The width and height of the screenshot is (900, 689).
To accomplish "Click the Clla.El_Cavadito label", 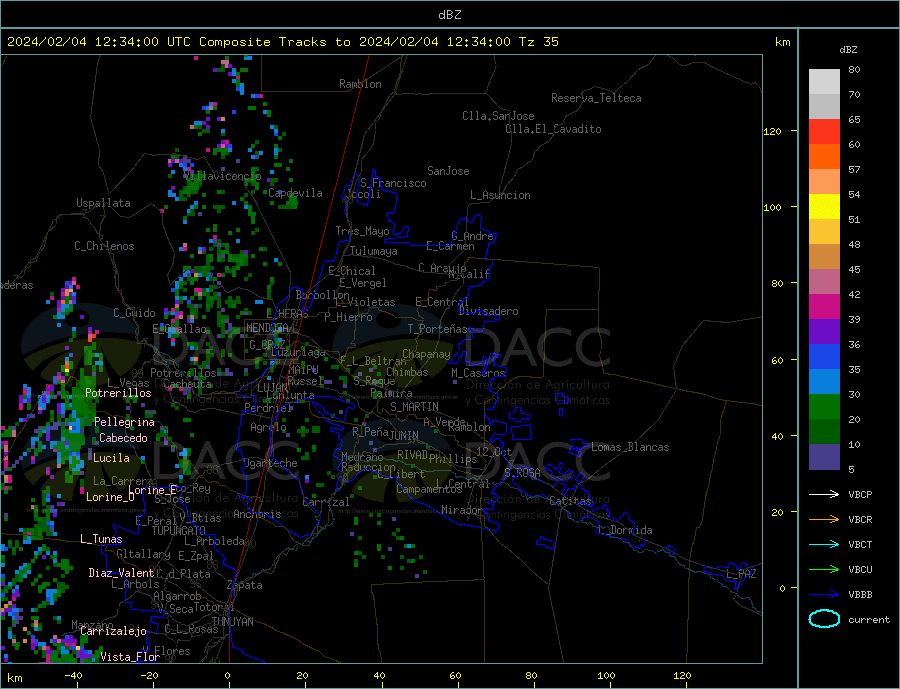I will tap(553, 129).
